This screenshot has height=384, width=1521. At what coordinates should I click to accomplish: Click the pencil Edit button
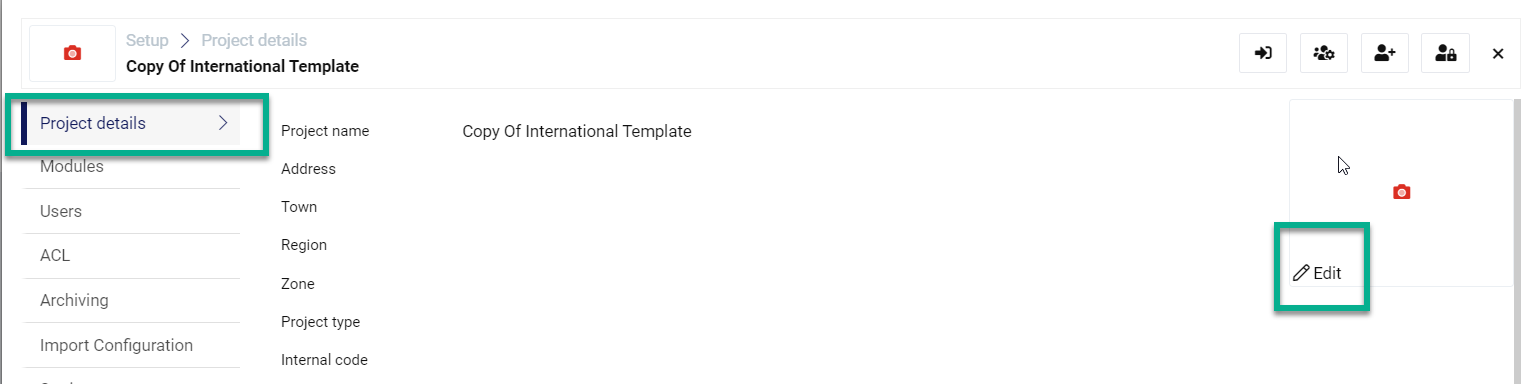tap(1317, 273)
